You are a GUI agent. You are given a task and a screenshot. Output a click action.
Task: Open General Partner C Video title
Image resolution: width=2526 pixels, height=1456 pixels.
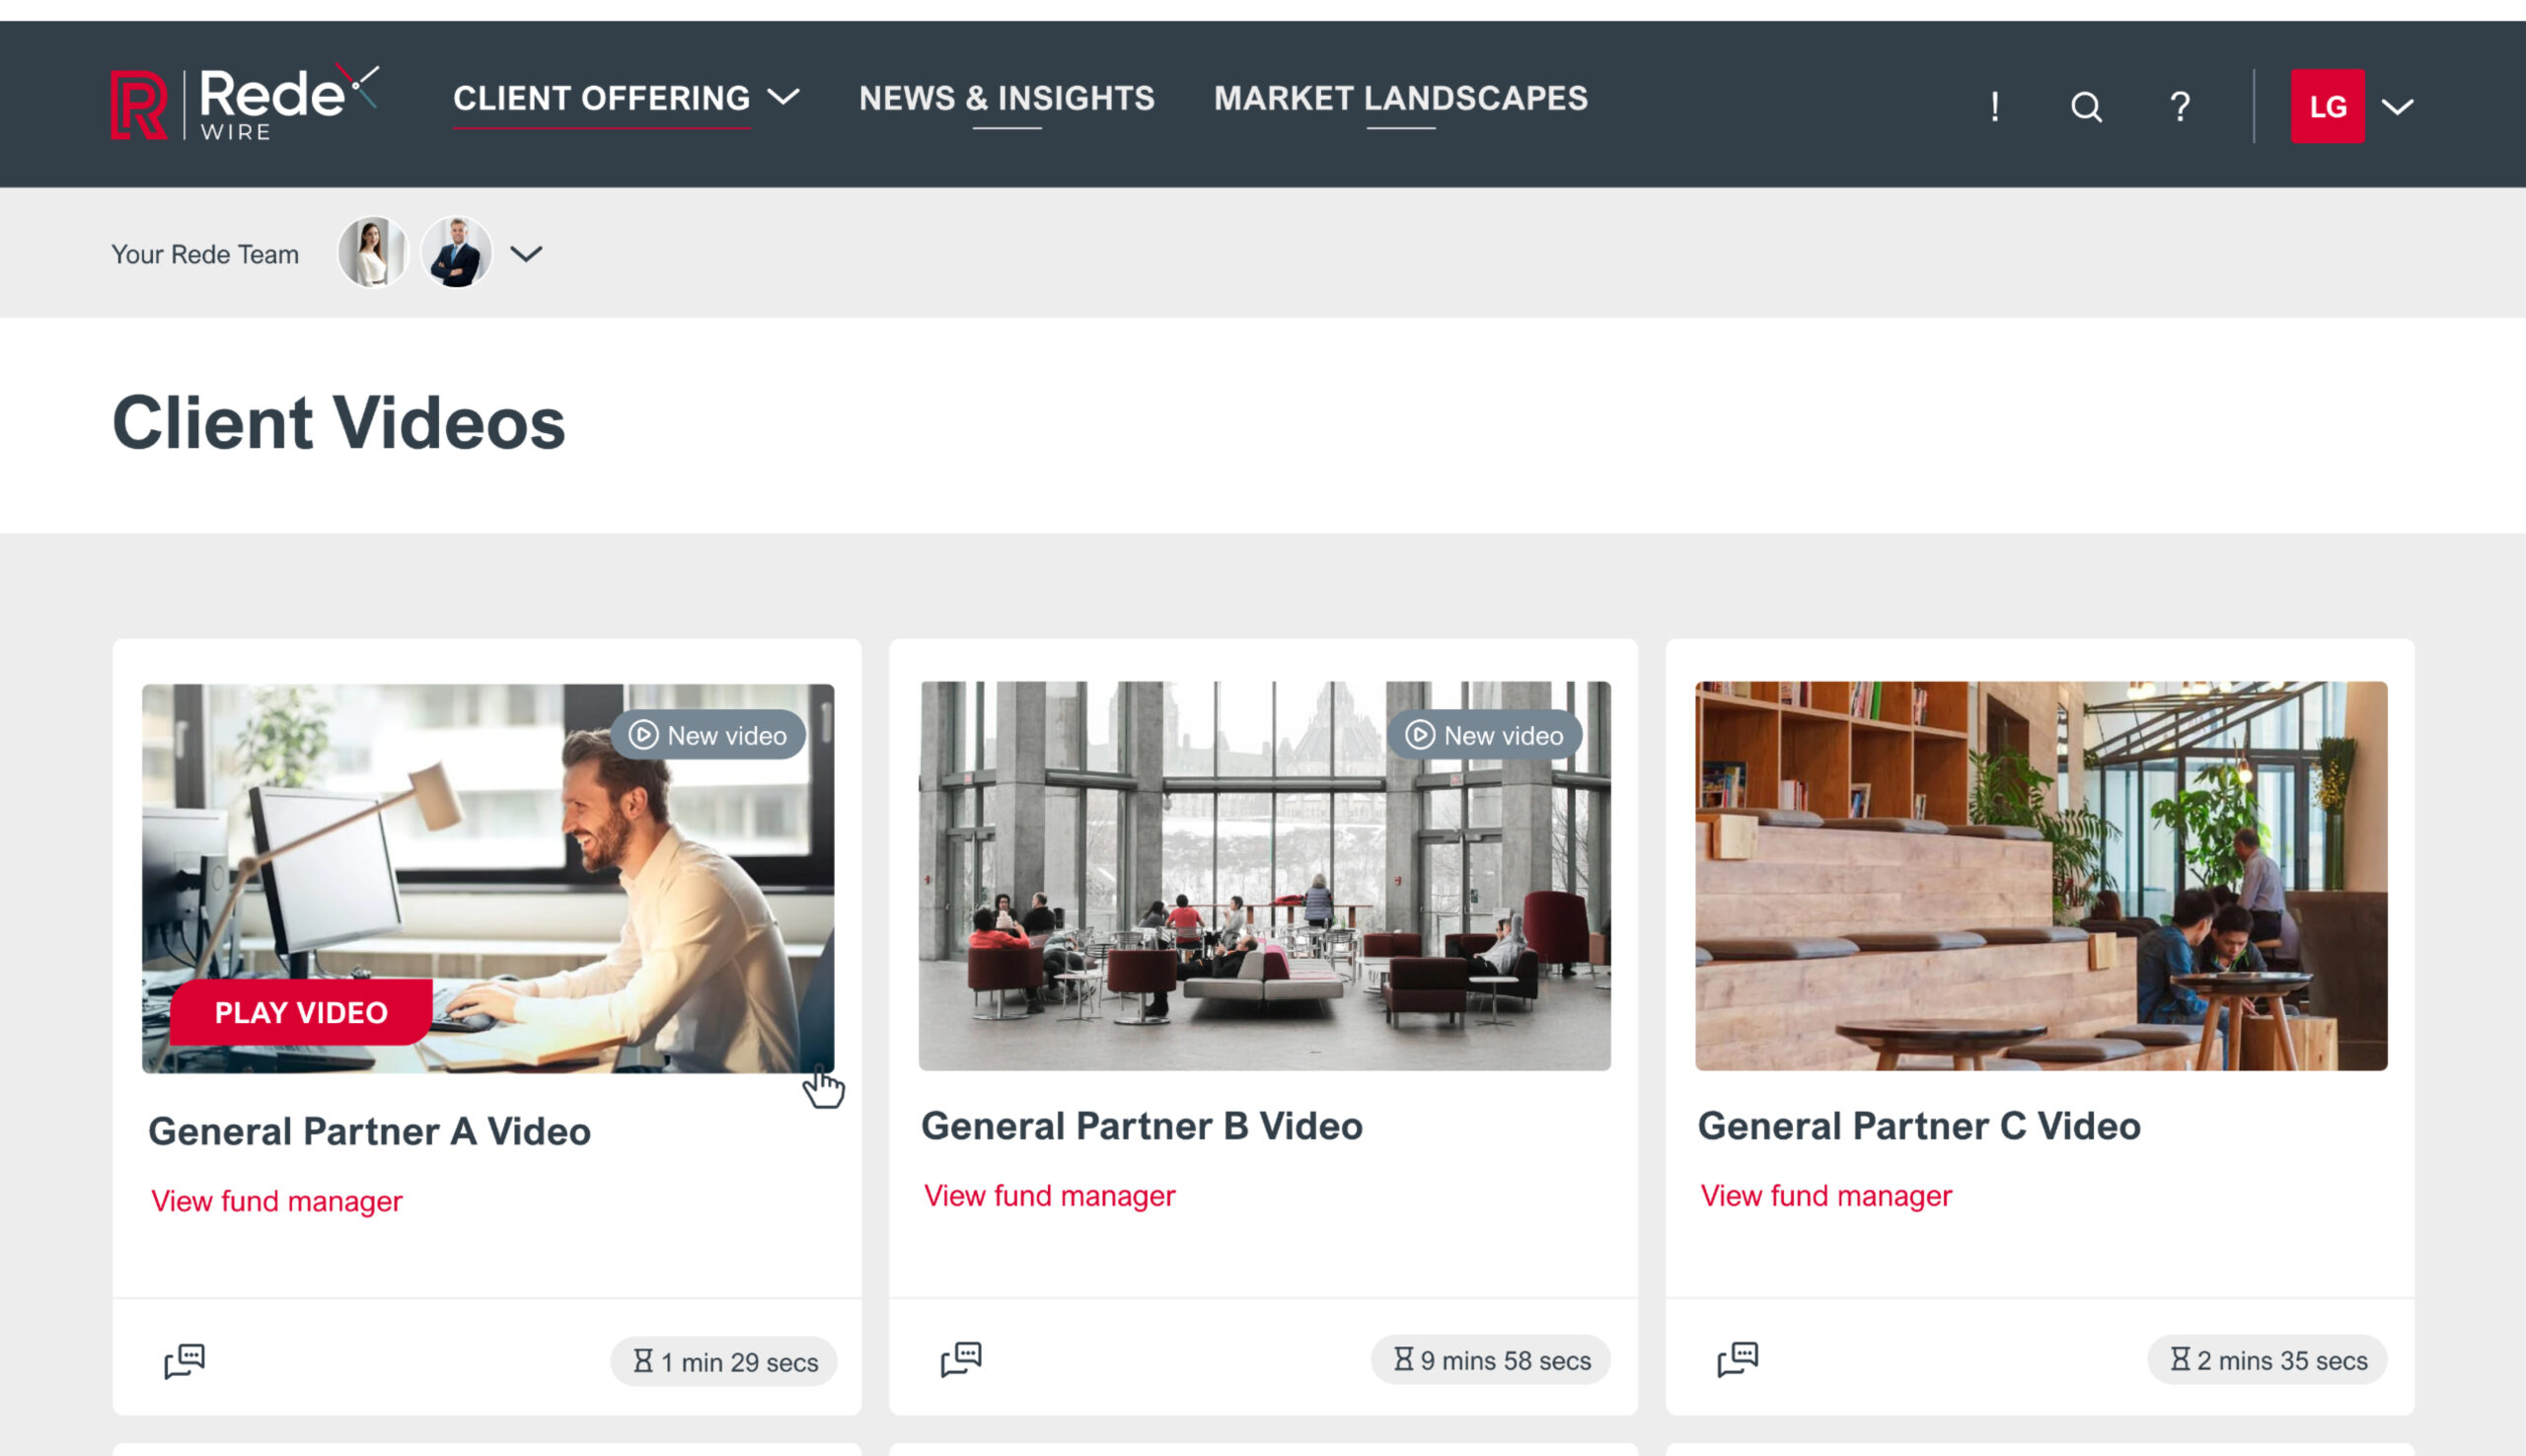(x=1919, y=1126)
